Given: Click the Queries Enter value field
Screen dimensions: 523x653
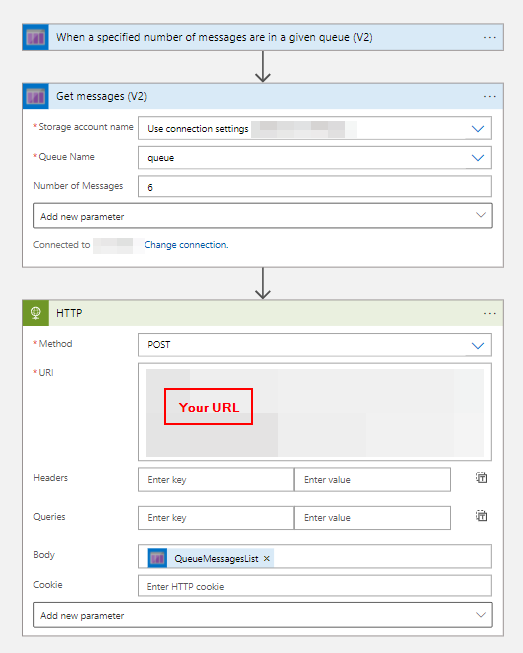Looking at the screenshot, I should [x=372, y=518].
